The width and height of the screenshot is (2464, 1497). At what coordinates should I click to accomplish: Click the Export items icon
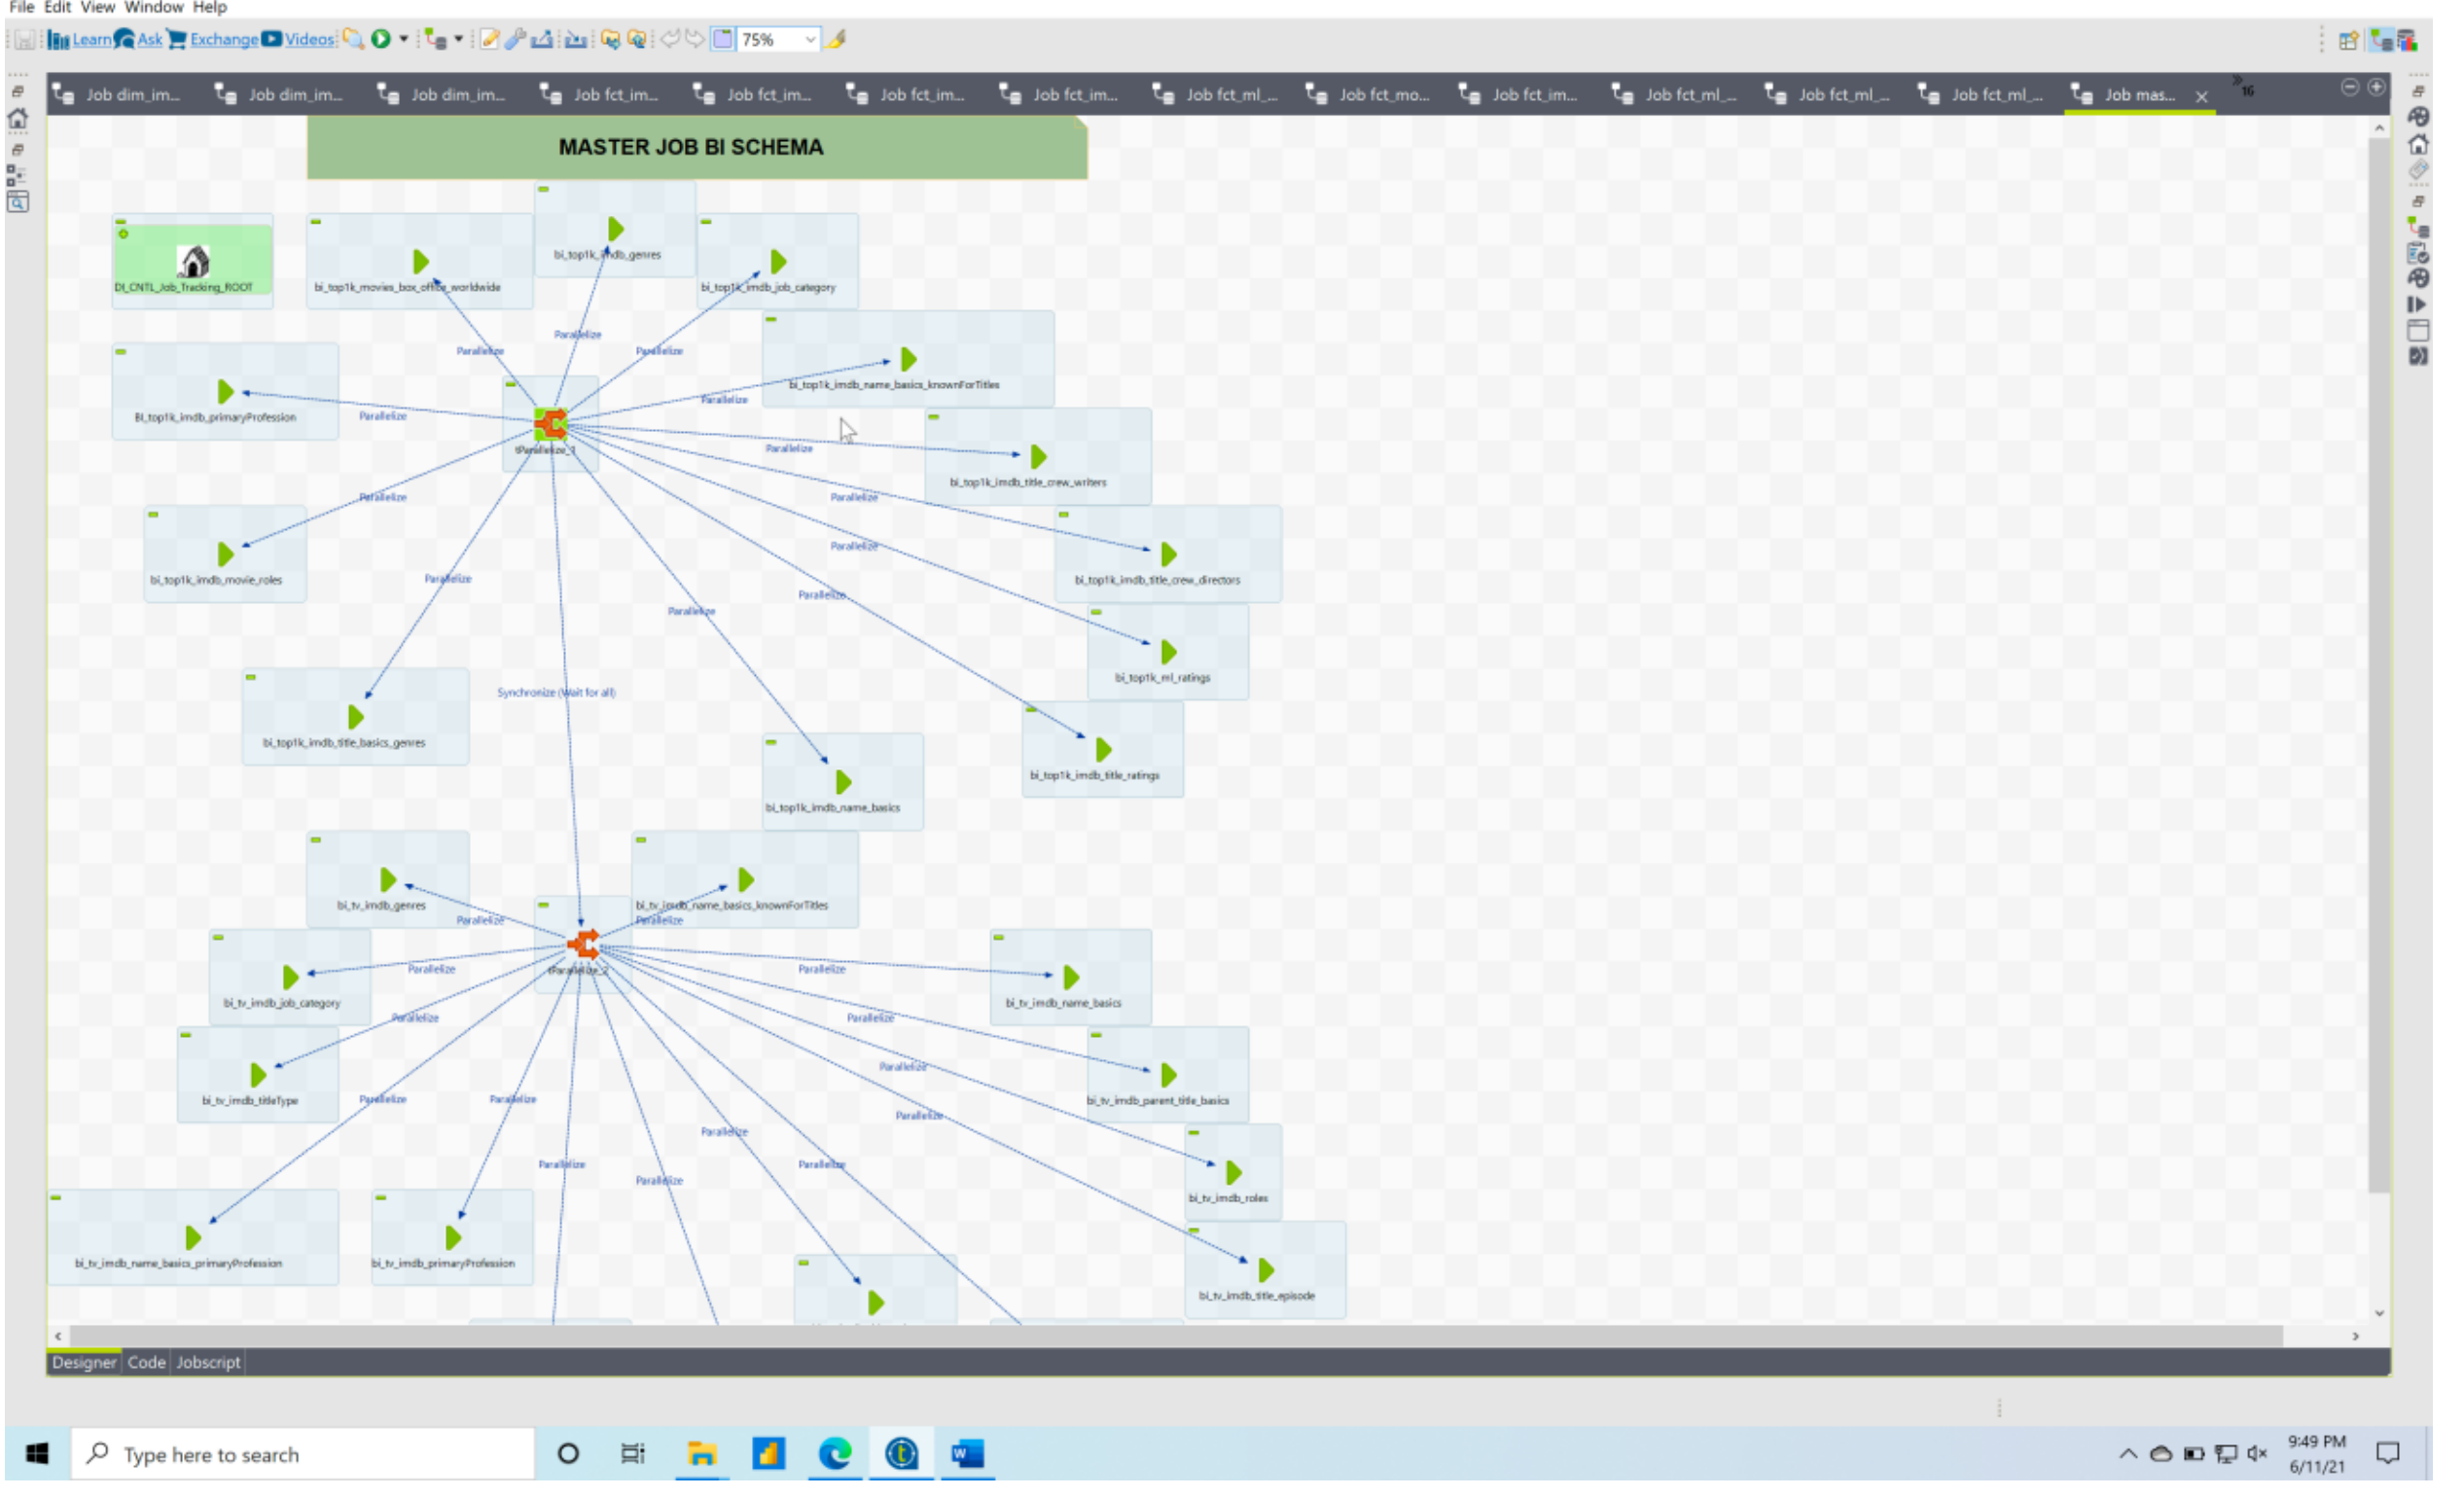543,39
